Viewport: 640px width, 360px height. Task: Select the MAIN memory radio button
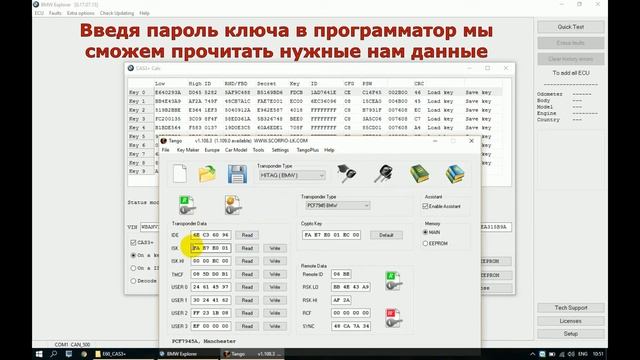(x=425, y=232)
